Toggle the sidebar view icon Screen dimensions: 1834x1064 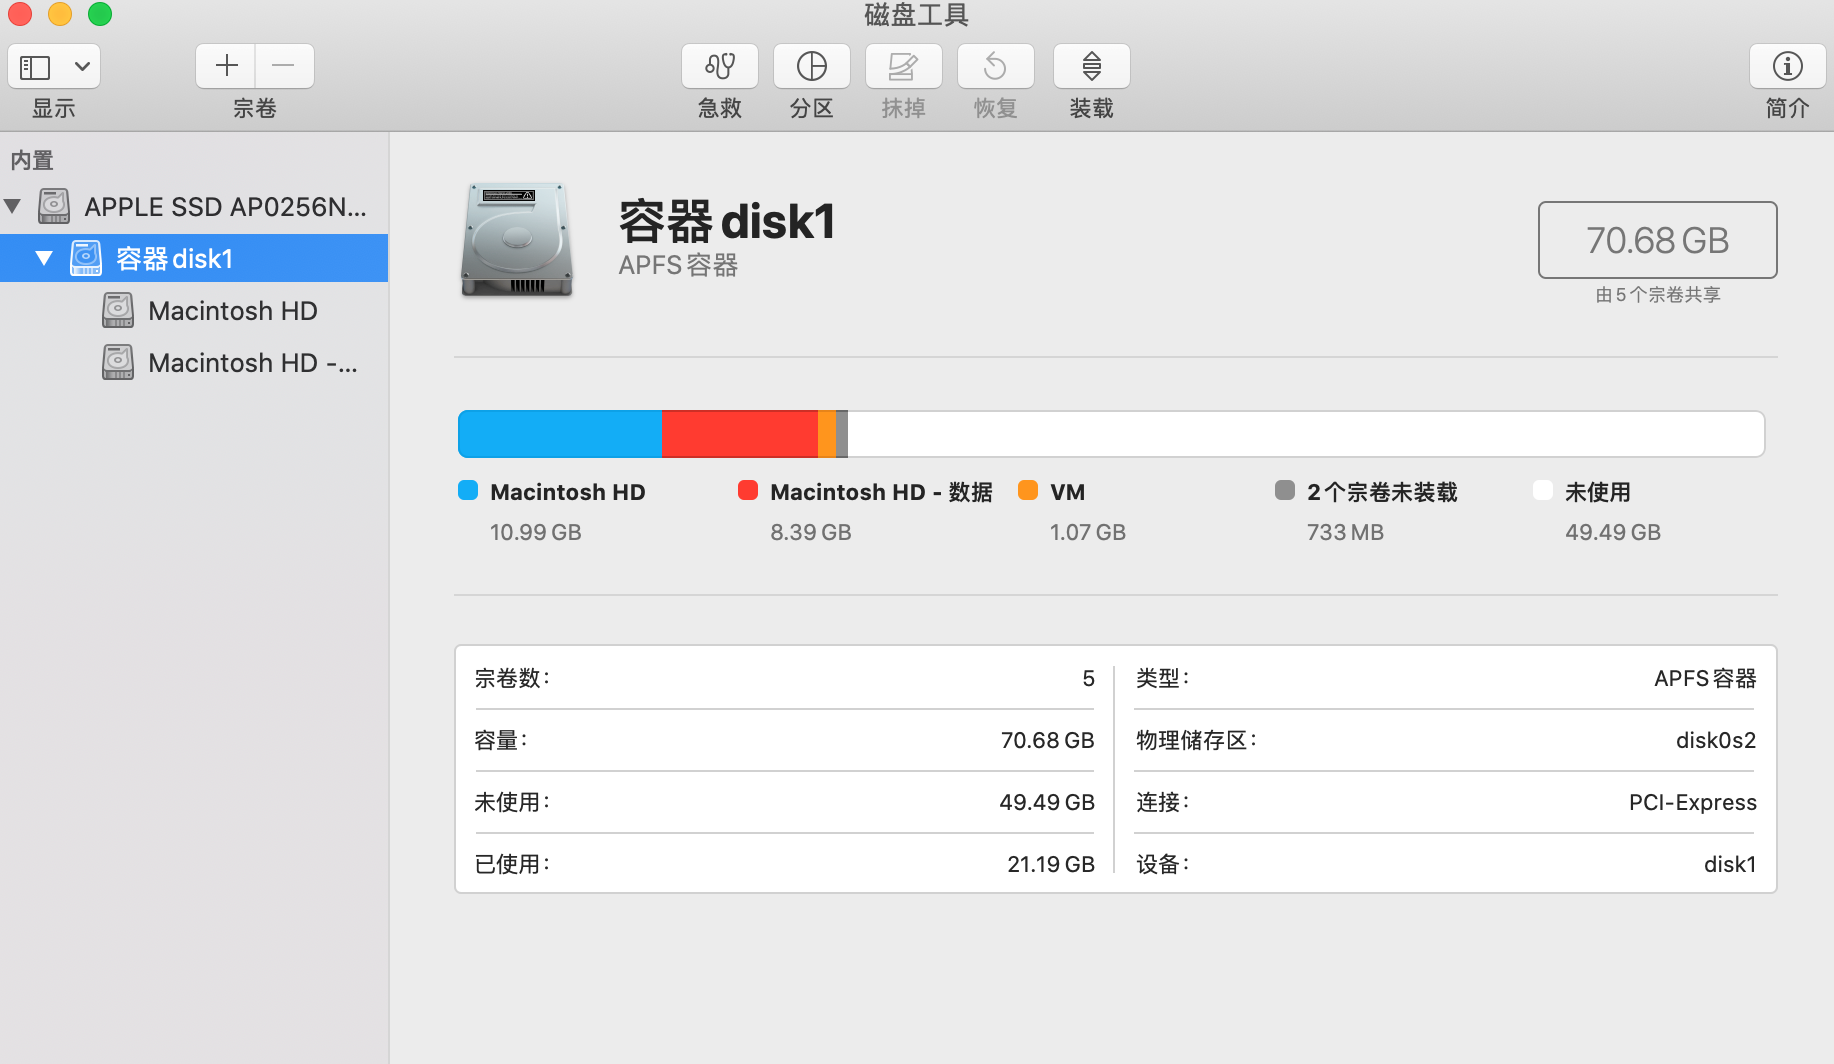(x=36, y=67)
